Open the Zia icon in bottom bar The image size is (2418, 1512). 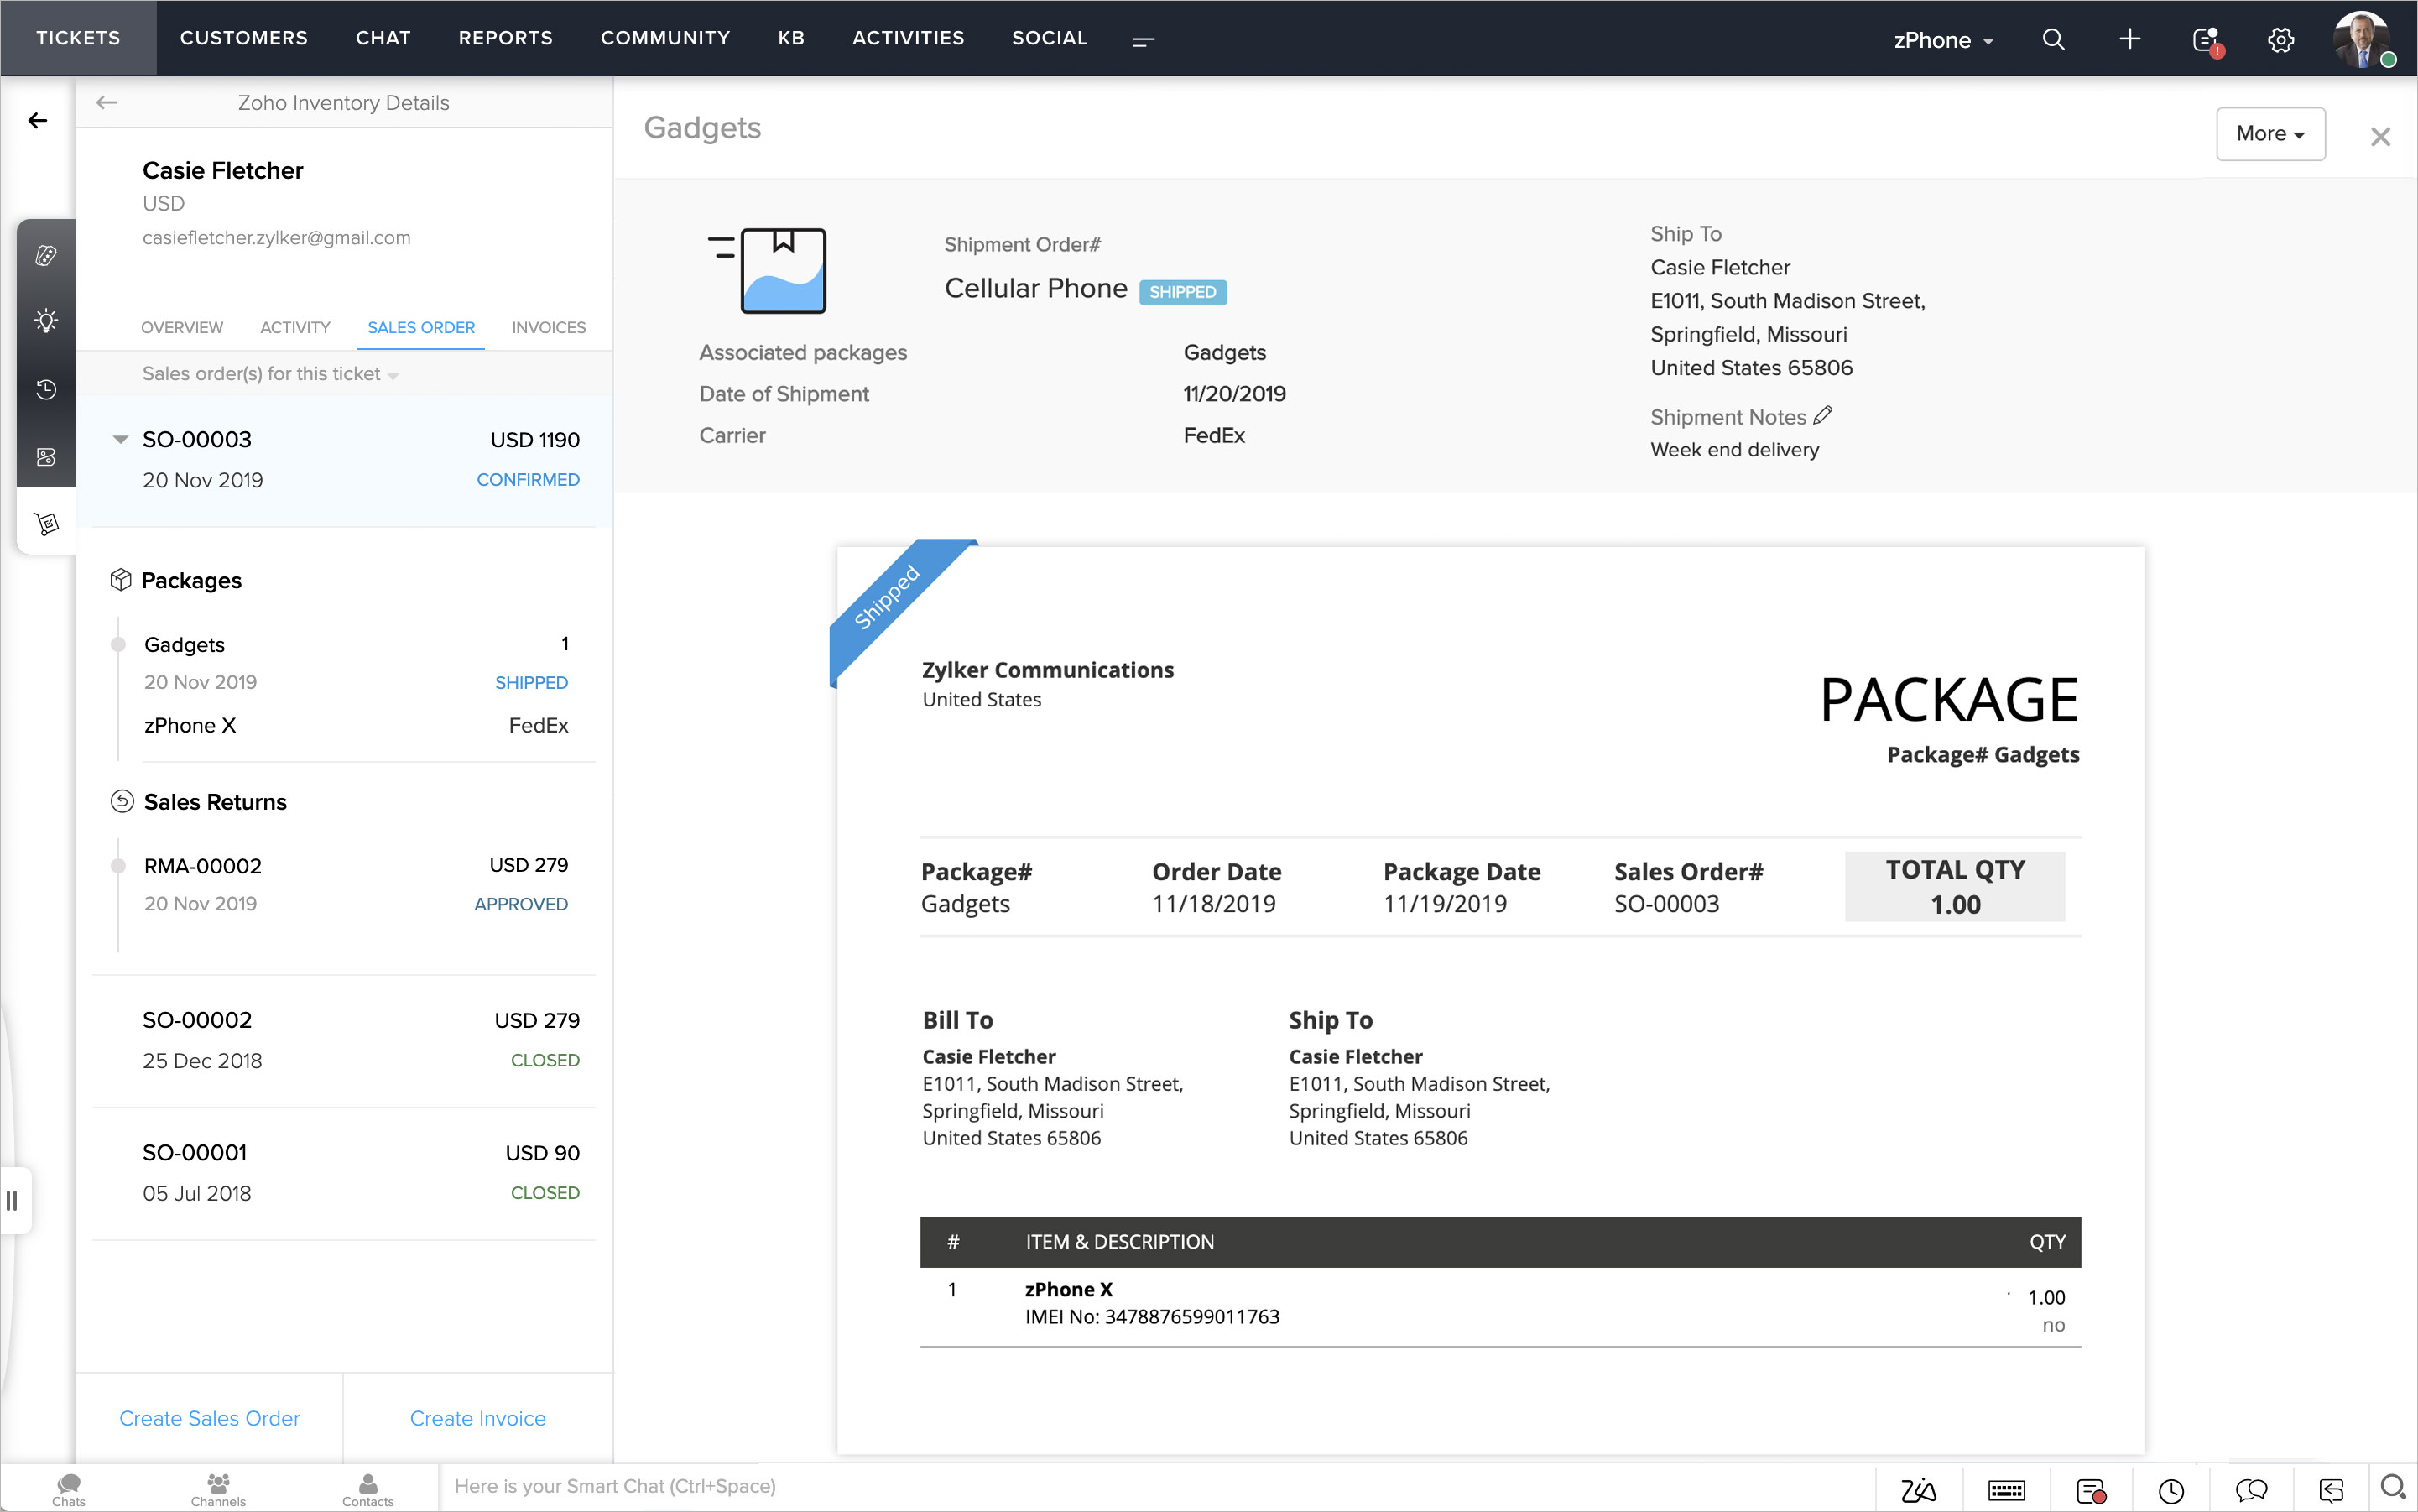point(1917,1490)
